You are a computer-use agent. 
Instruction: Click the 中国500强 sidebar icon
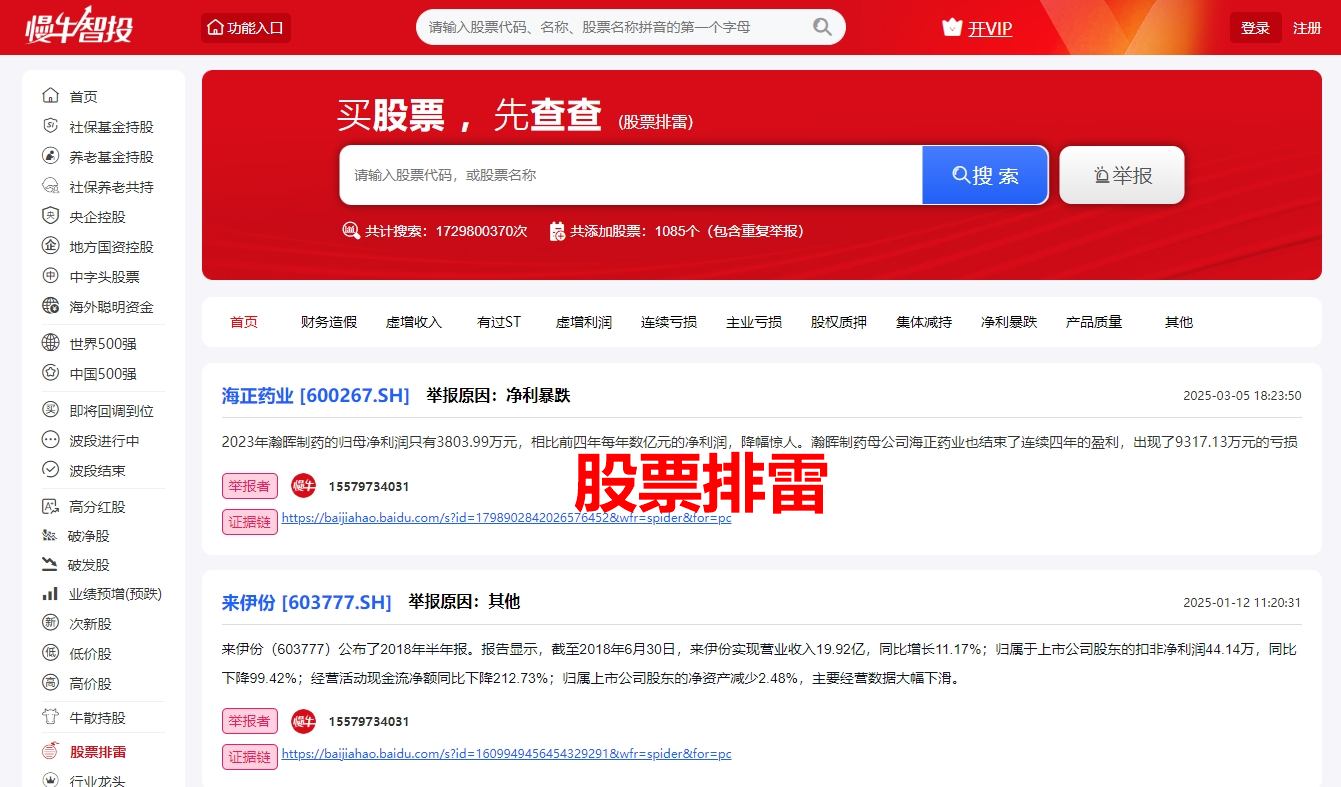point(50,373)
